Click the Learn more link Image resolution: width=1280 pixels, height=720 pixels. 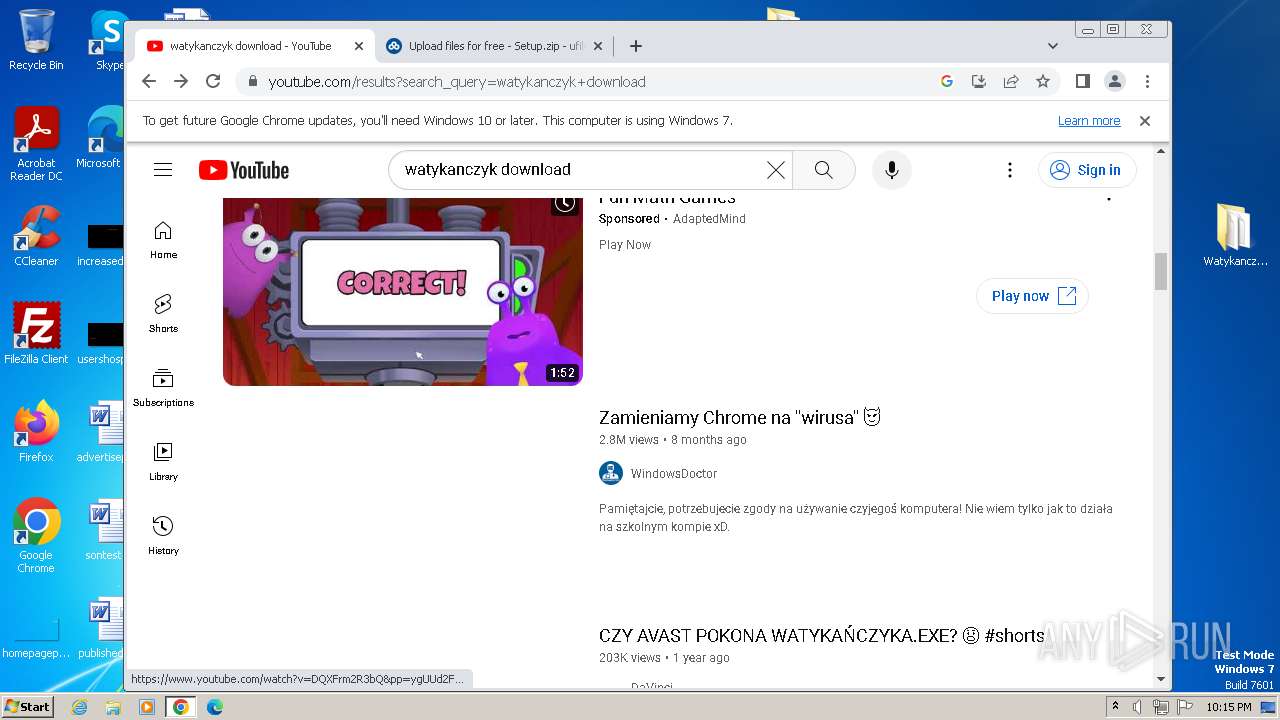click(1089, 120)
